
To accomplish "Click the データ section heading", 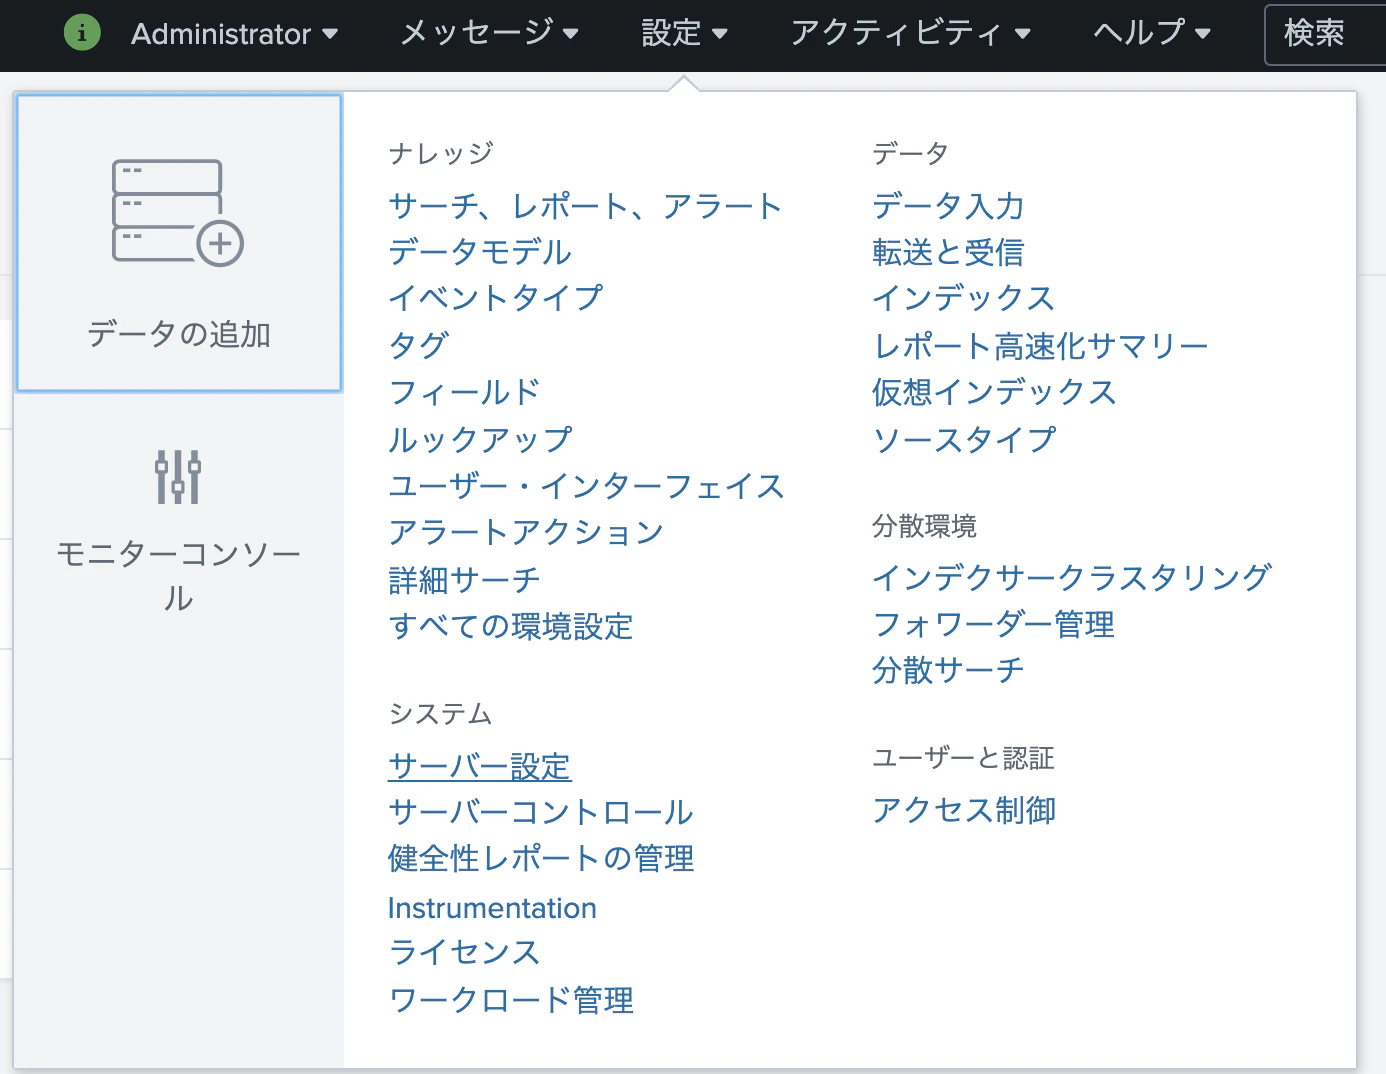I will click(x=910, y=153).
